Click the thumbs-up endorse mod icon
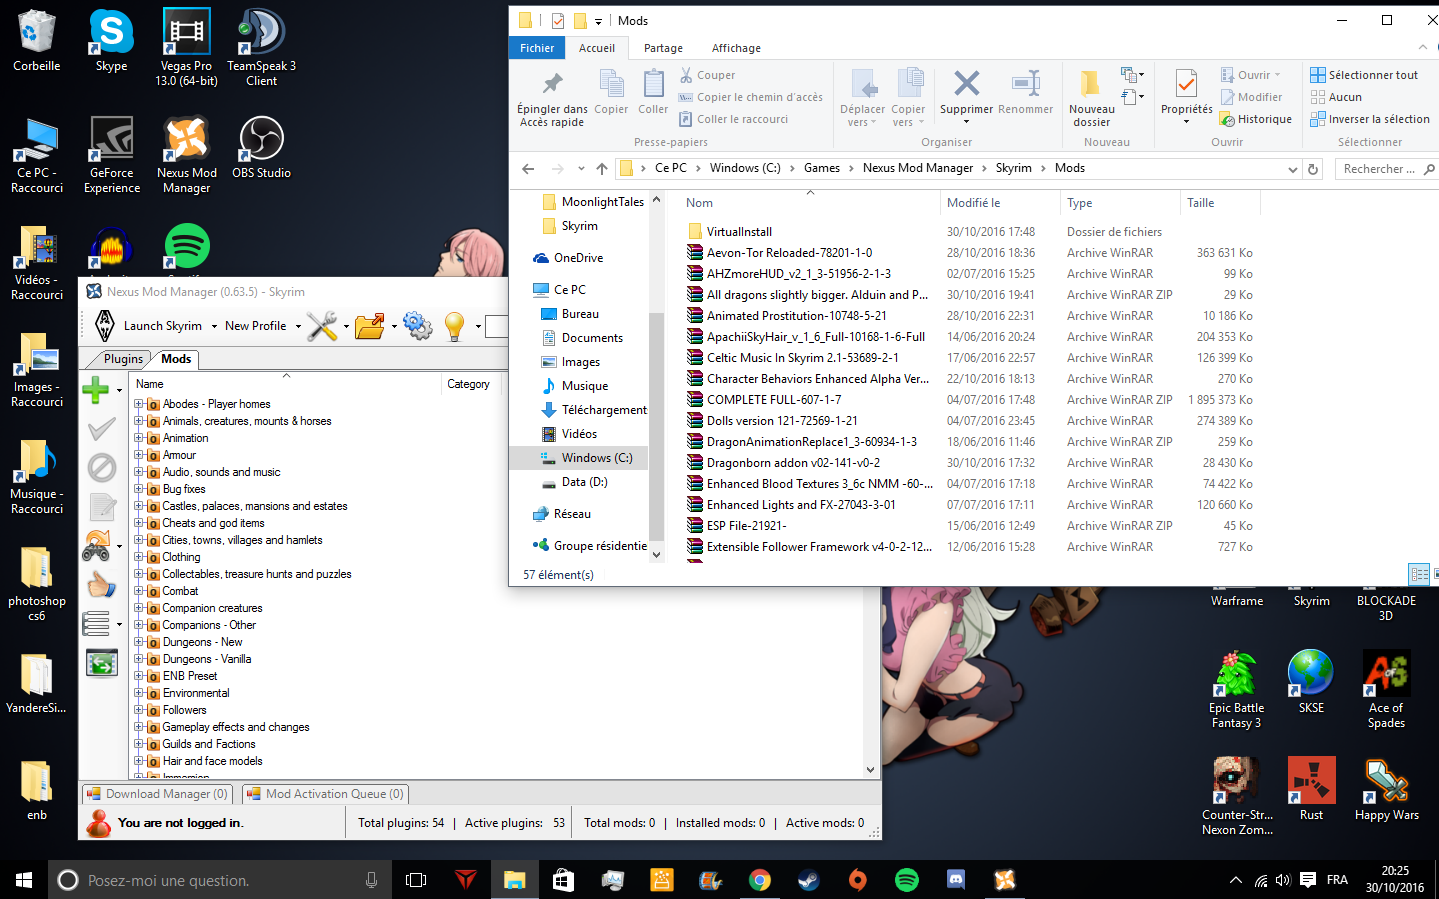 point(101,584)
